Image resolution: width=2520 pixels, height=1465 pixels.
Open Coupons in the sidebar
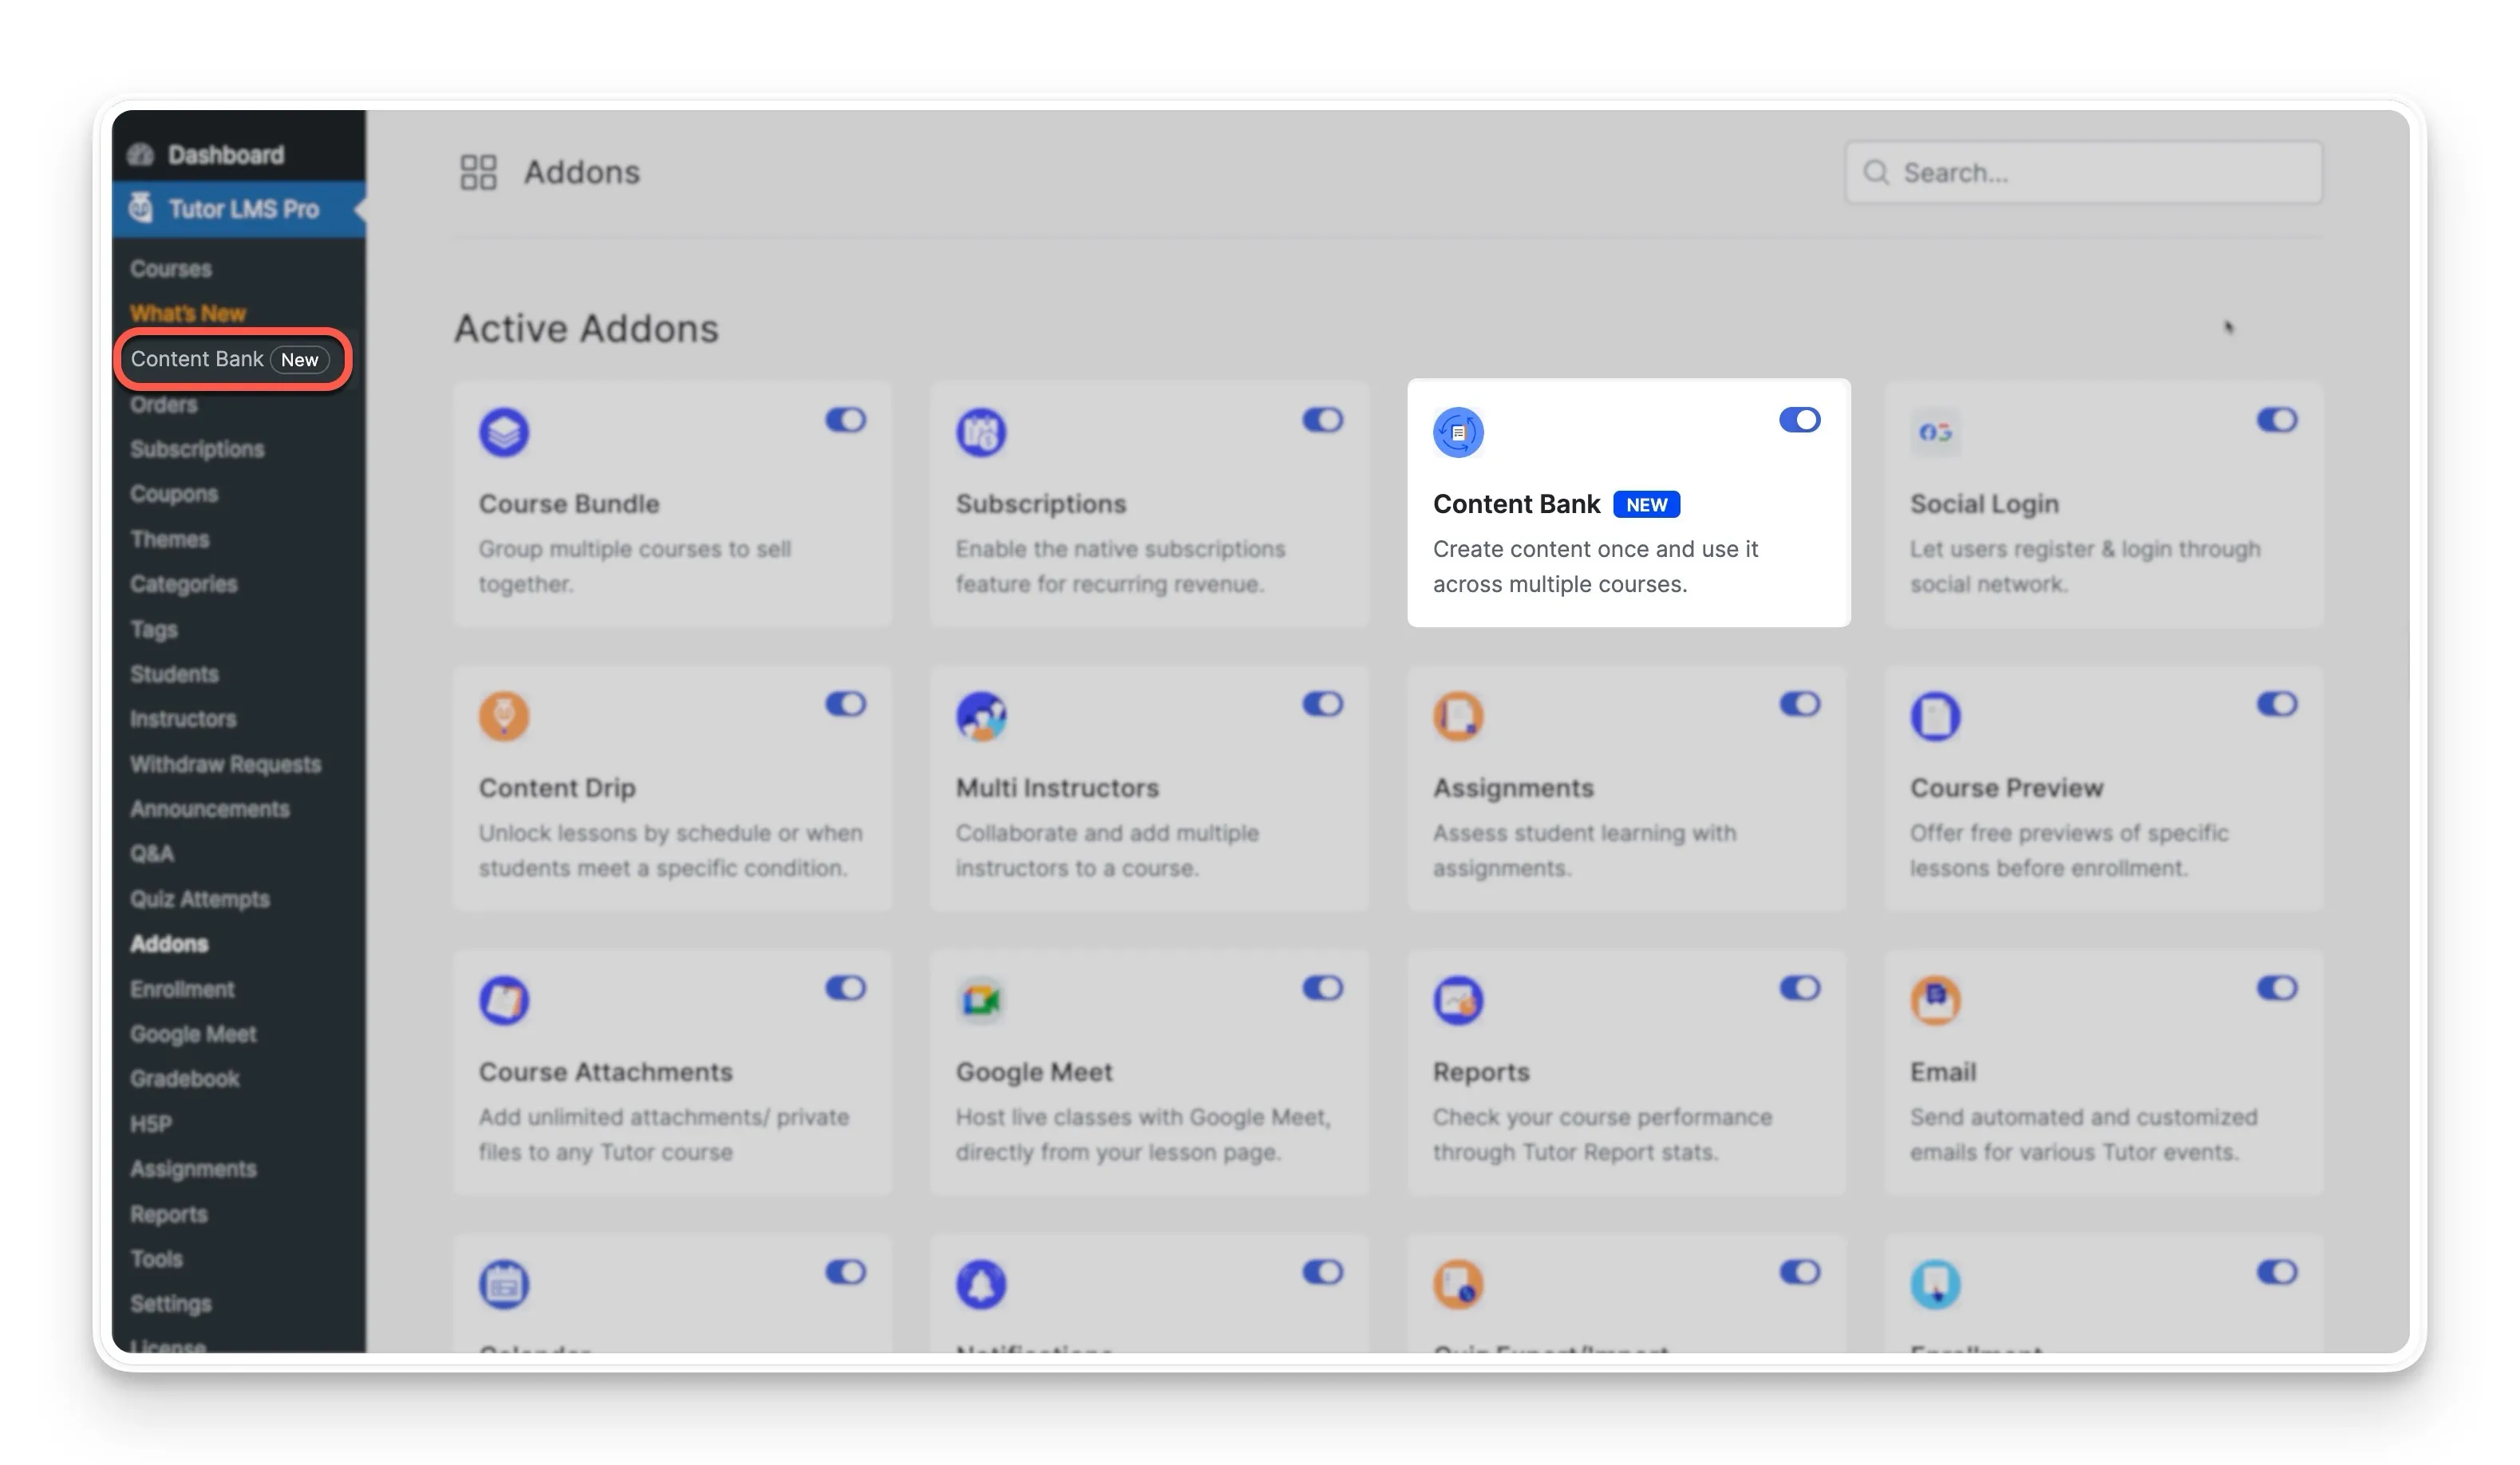point(174,494)
